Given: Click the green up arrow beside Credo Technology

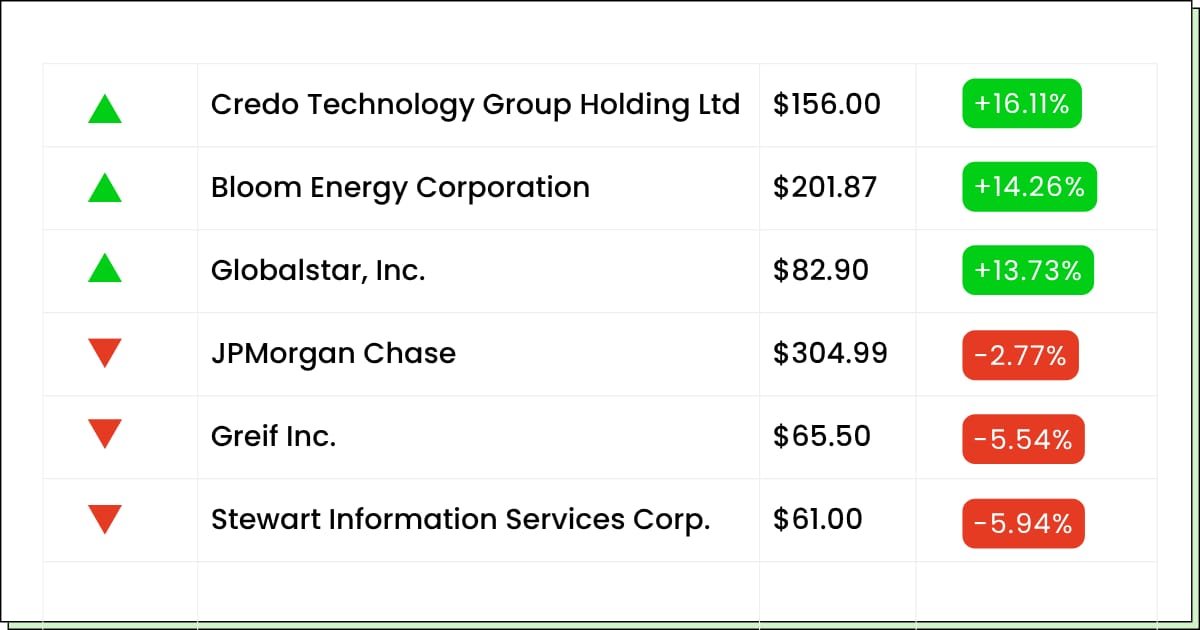Looking at the screenshot, I should [105, 108].
